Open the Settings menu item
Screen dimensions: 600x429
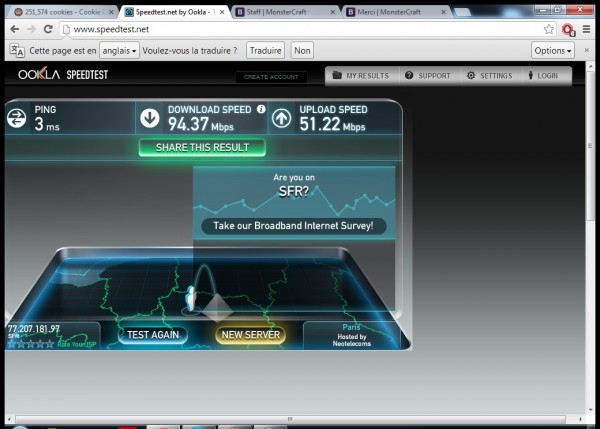pyautogui.click(x=490, y=75)
